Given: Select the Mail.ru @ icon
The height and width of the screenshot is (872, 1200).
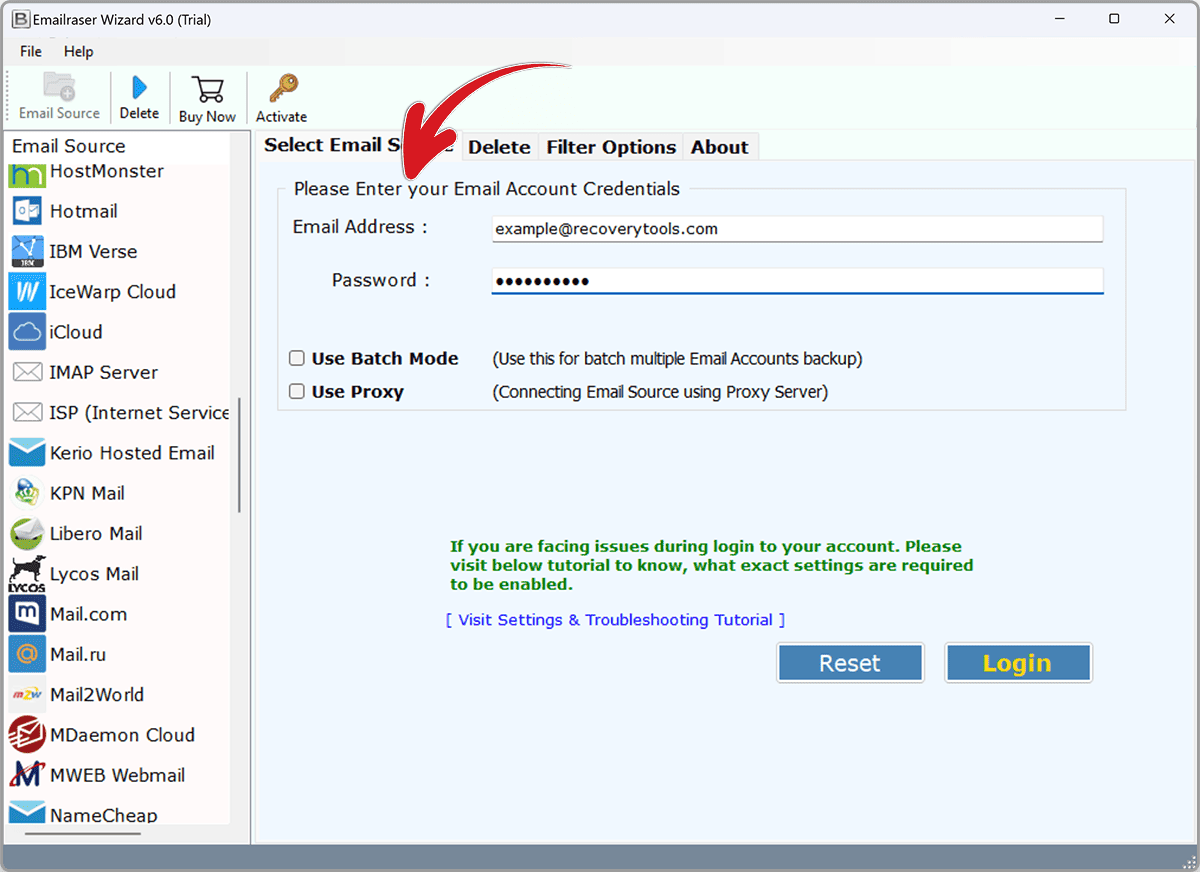Looking at the screenshot, I should pyautogui.click(x=26, y=654).
